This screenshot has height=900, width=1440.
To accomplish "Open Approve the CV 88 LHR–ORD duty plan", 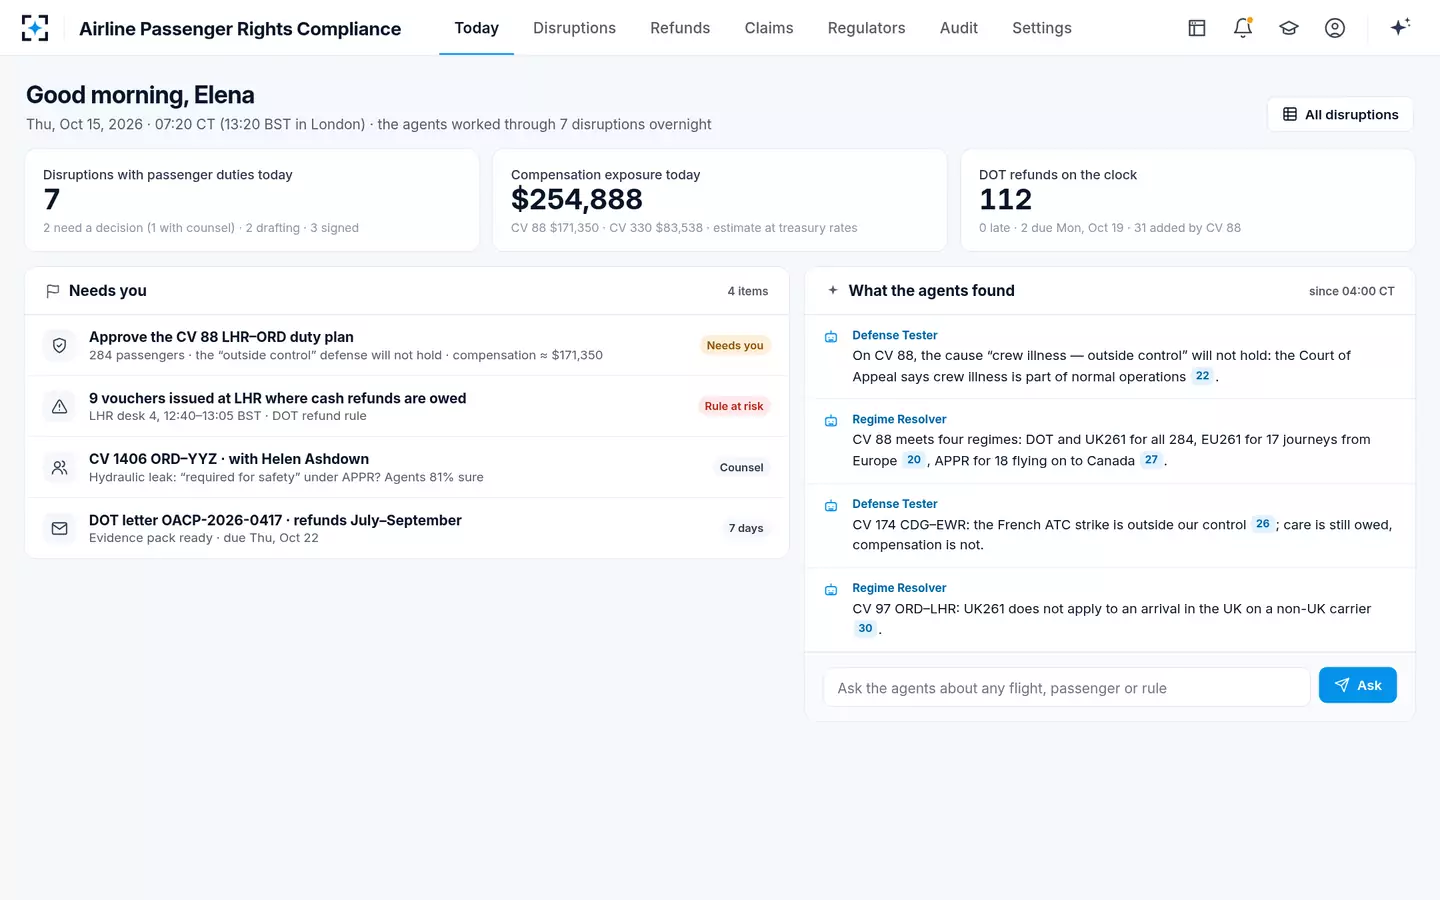I will pyautogui.click(x=406, y=345).
